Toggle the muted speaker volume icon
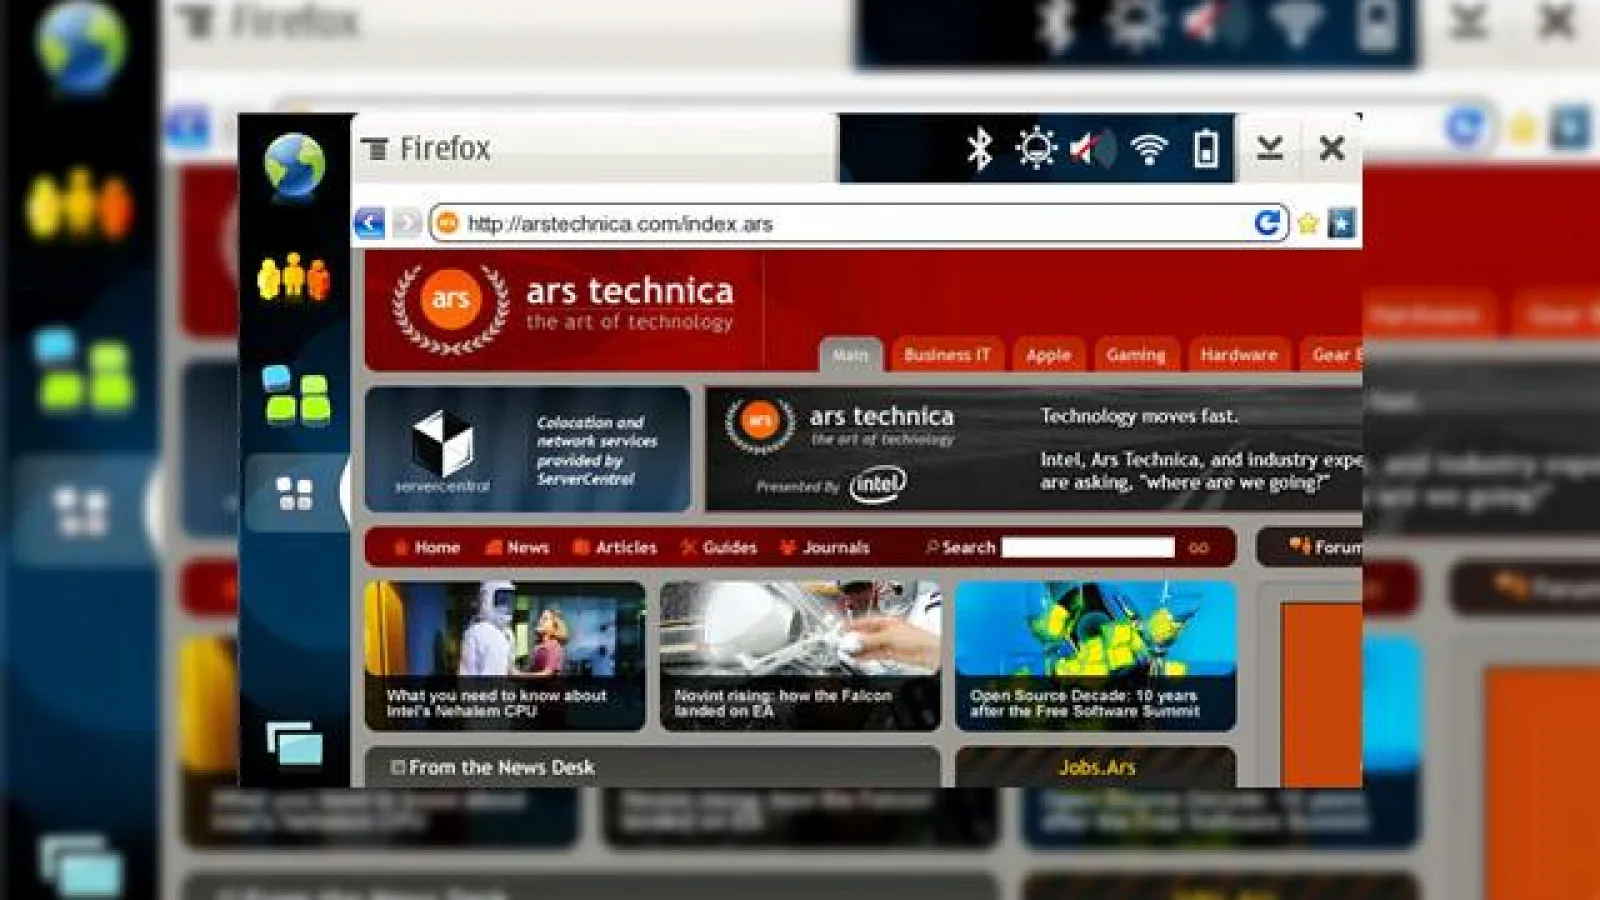 tap(1092, 149)
